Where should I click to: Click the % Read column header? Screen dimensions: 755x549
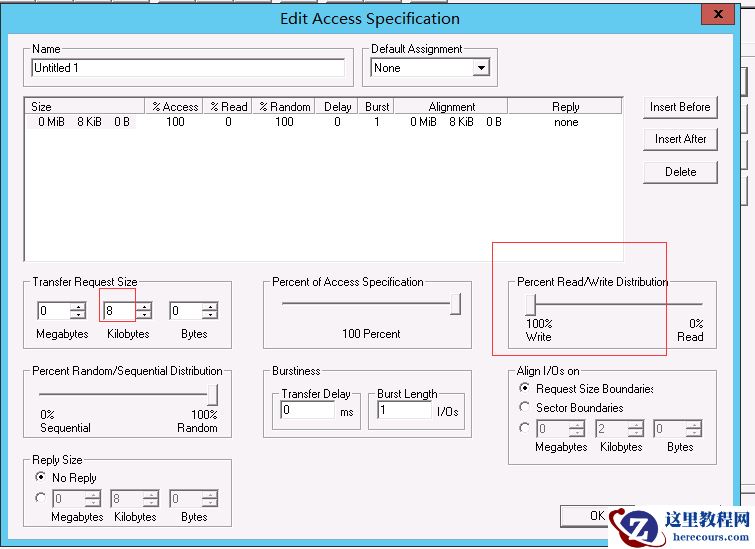228,106
